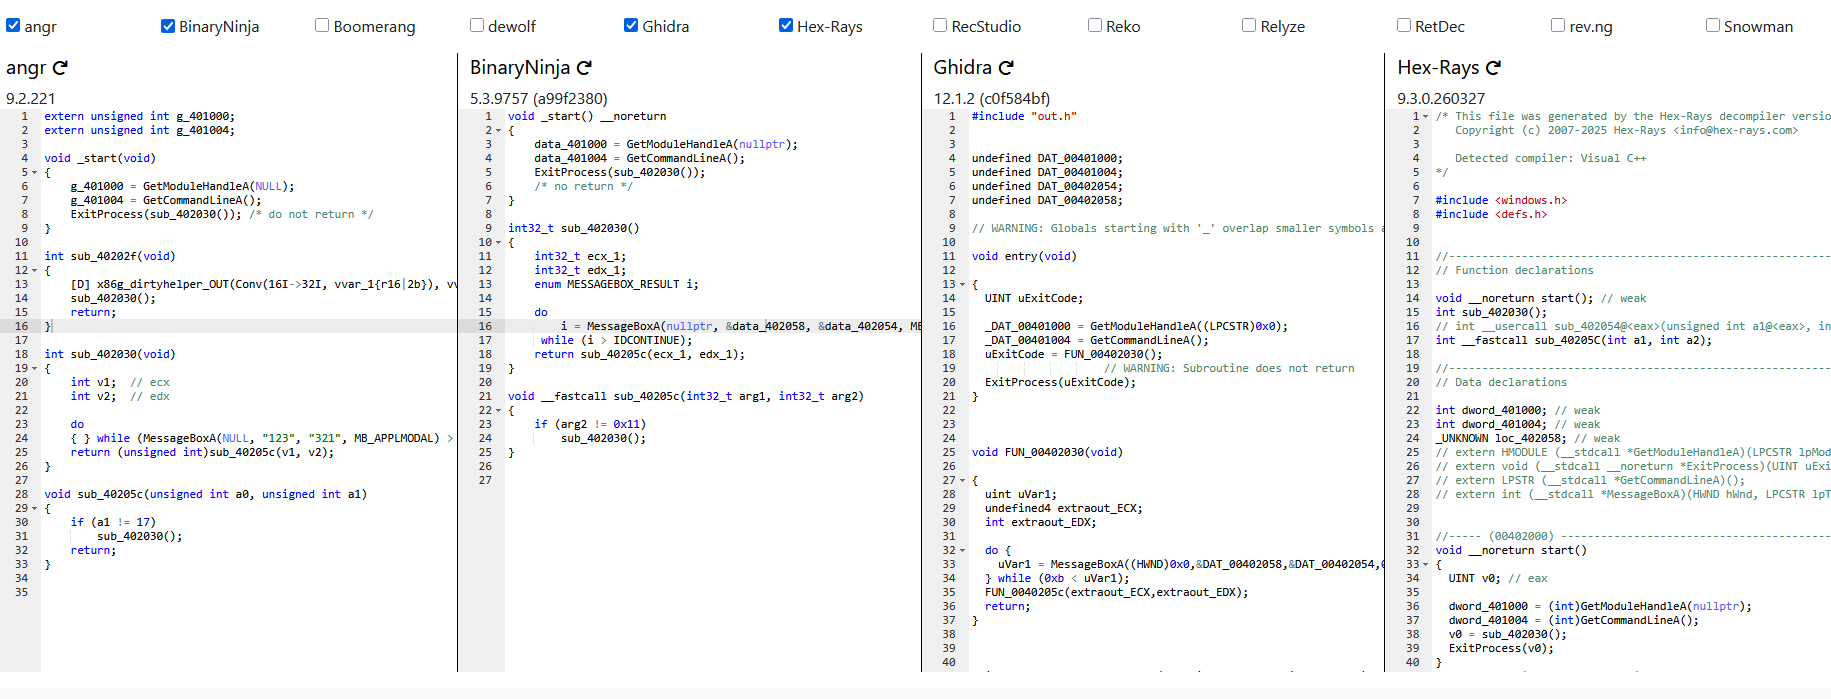Collapse the fold at angr line 29
1831x699 pixels.
35,508
